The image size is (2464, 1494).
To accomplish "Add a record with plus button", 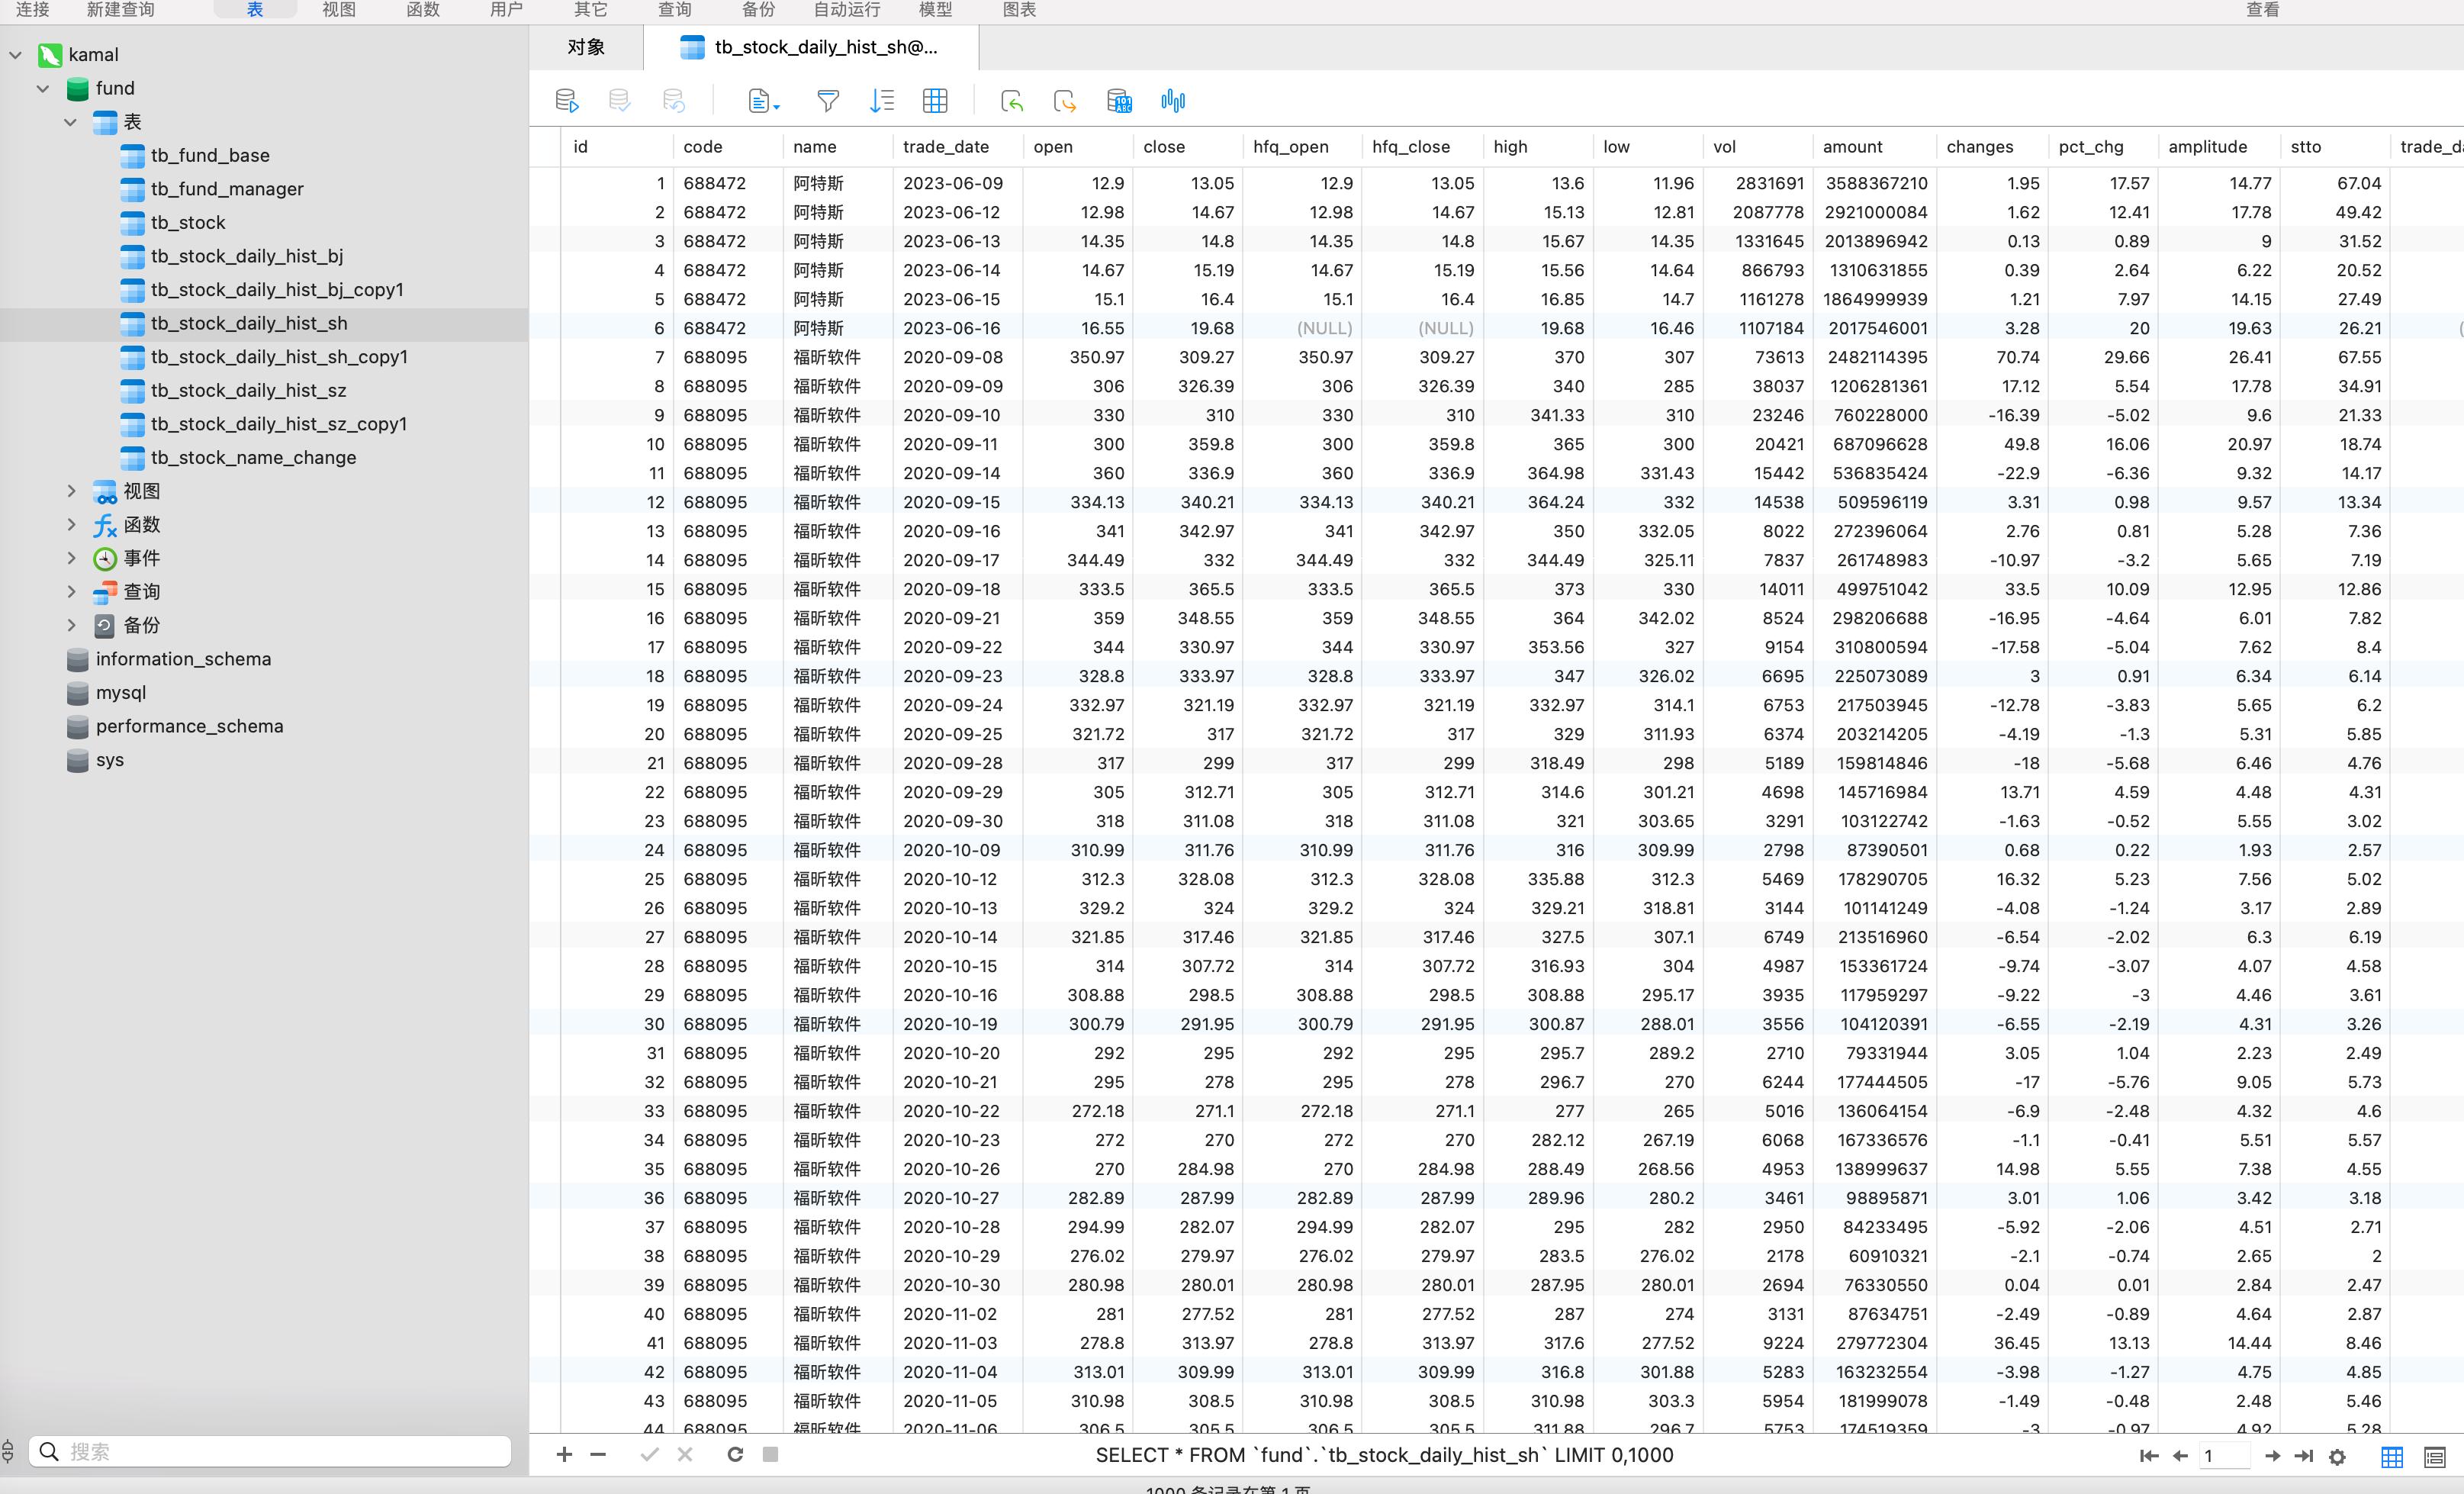I will tap(564, 1454).
